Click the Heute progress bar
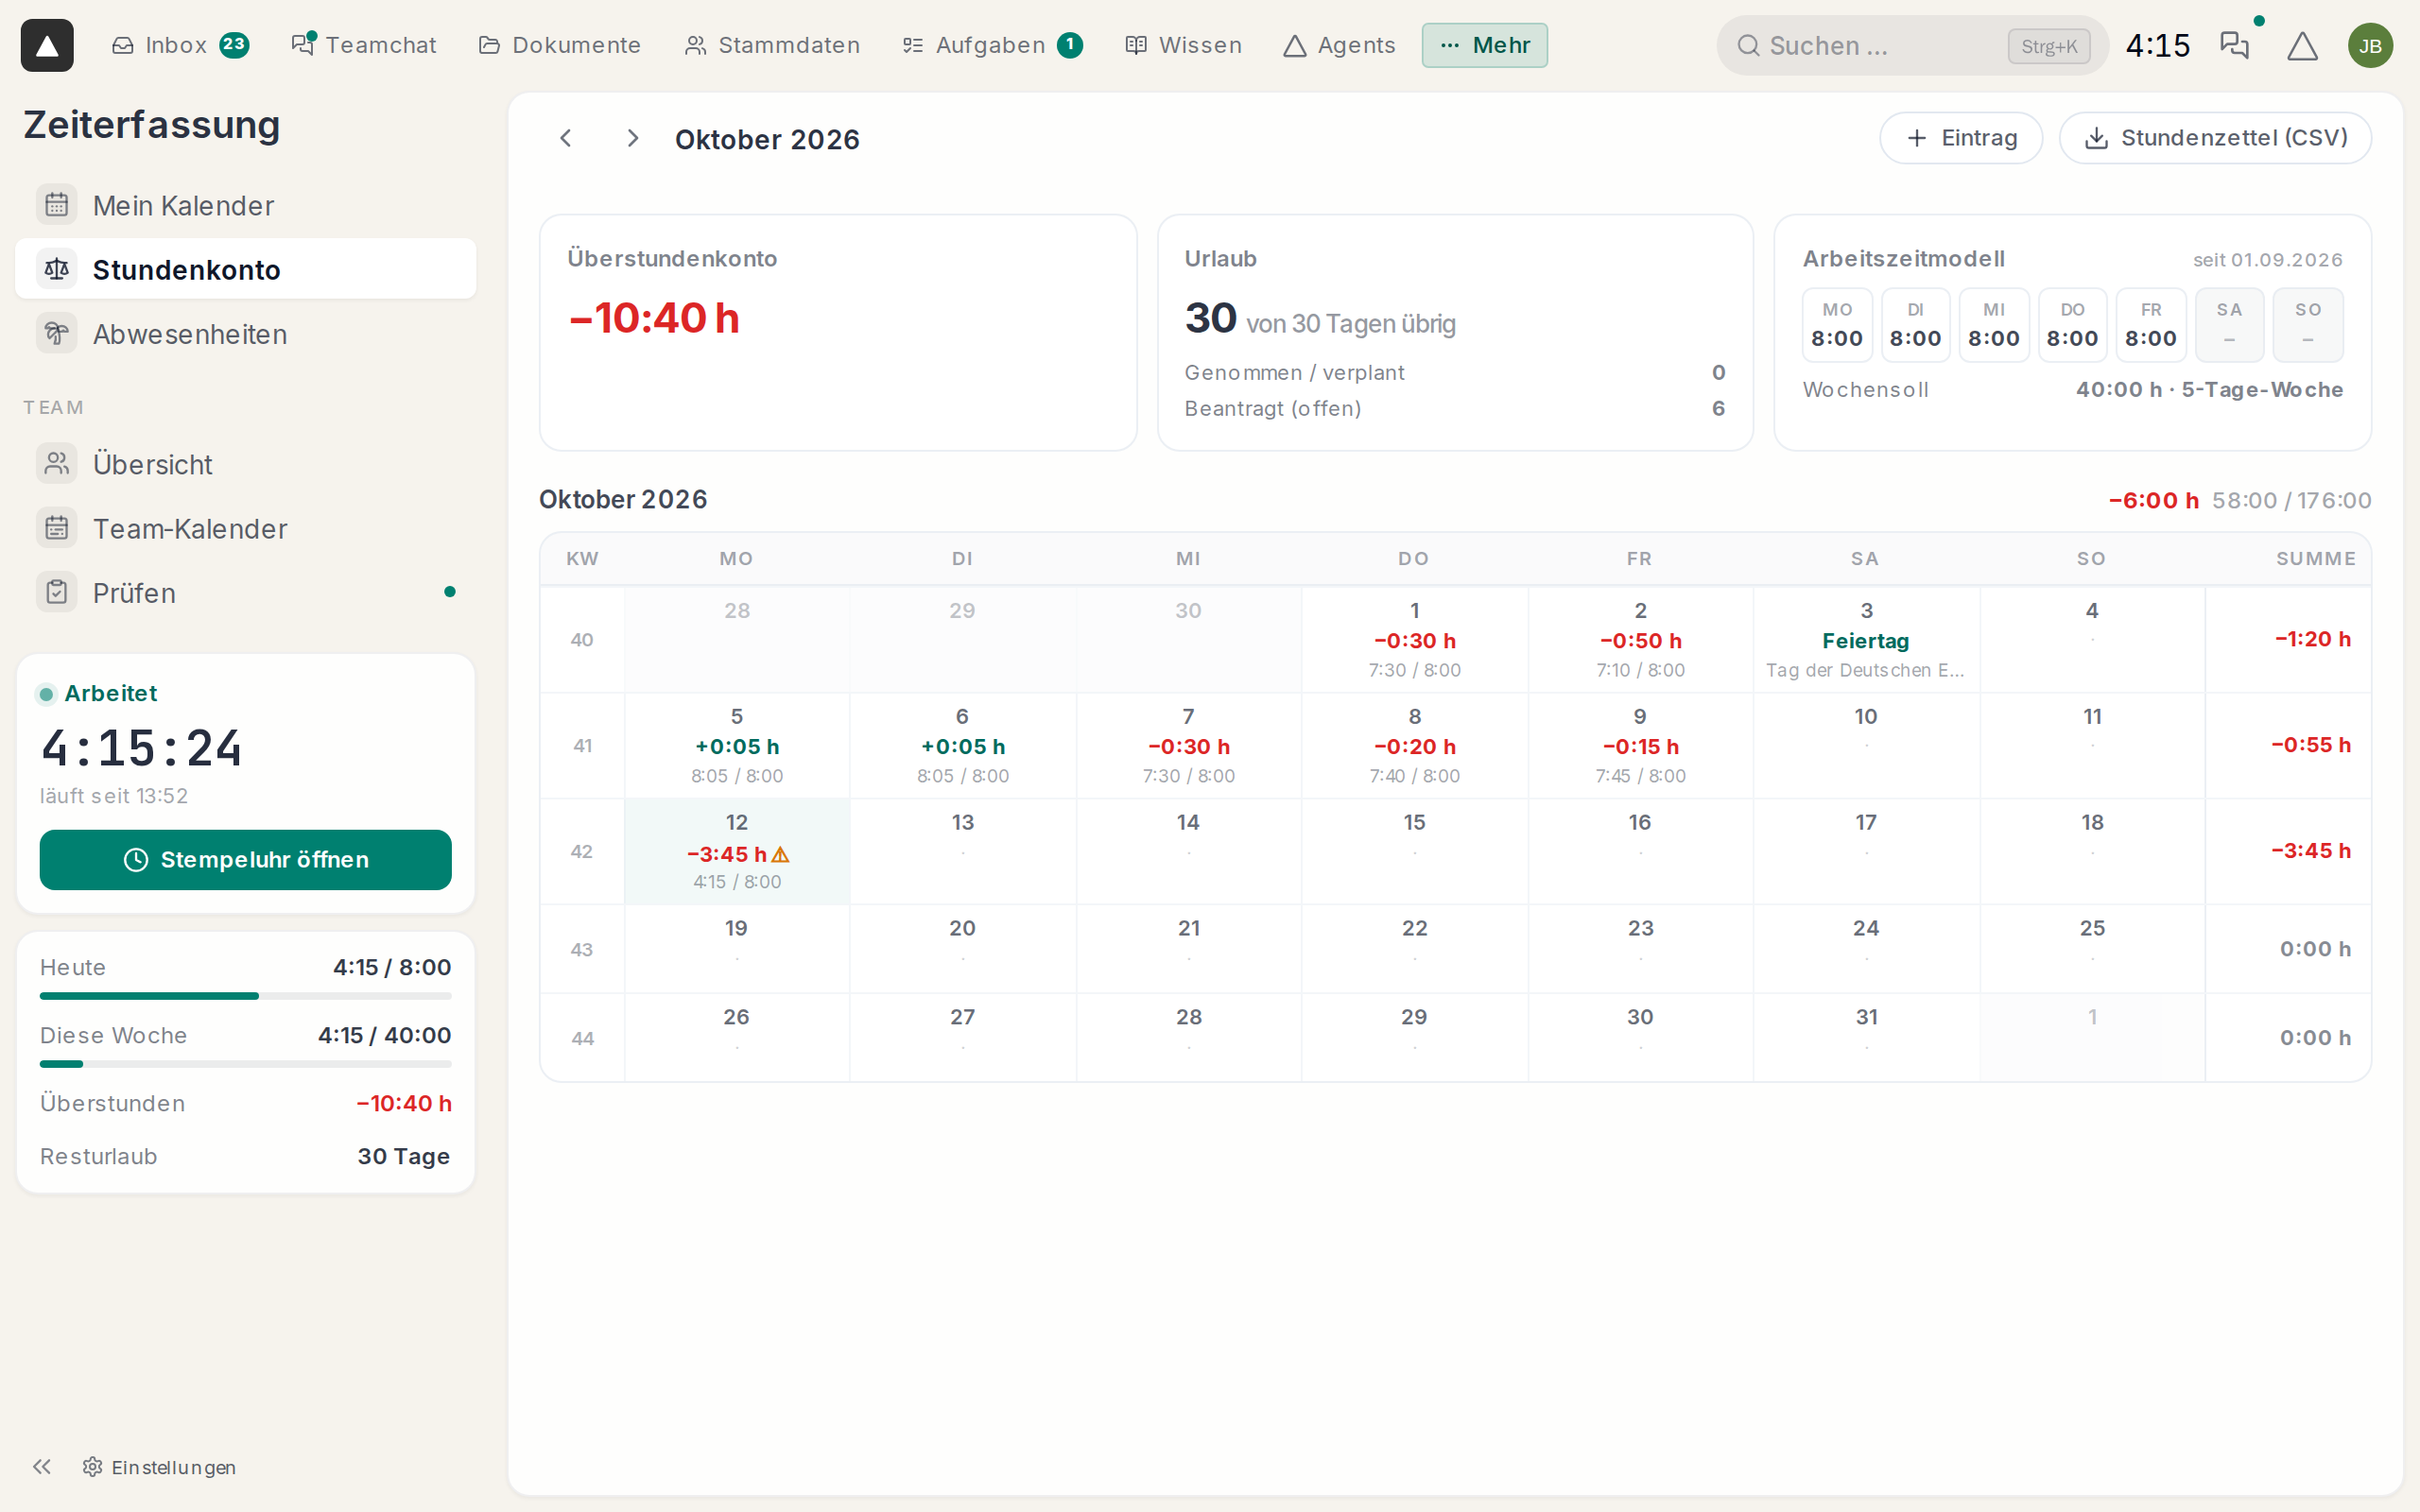 (245, 996)
